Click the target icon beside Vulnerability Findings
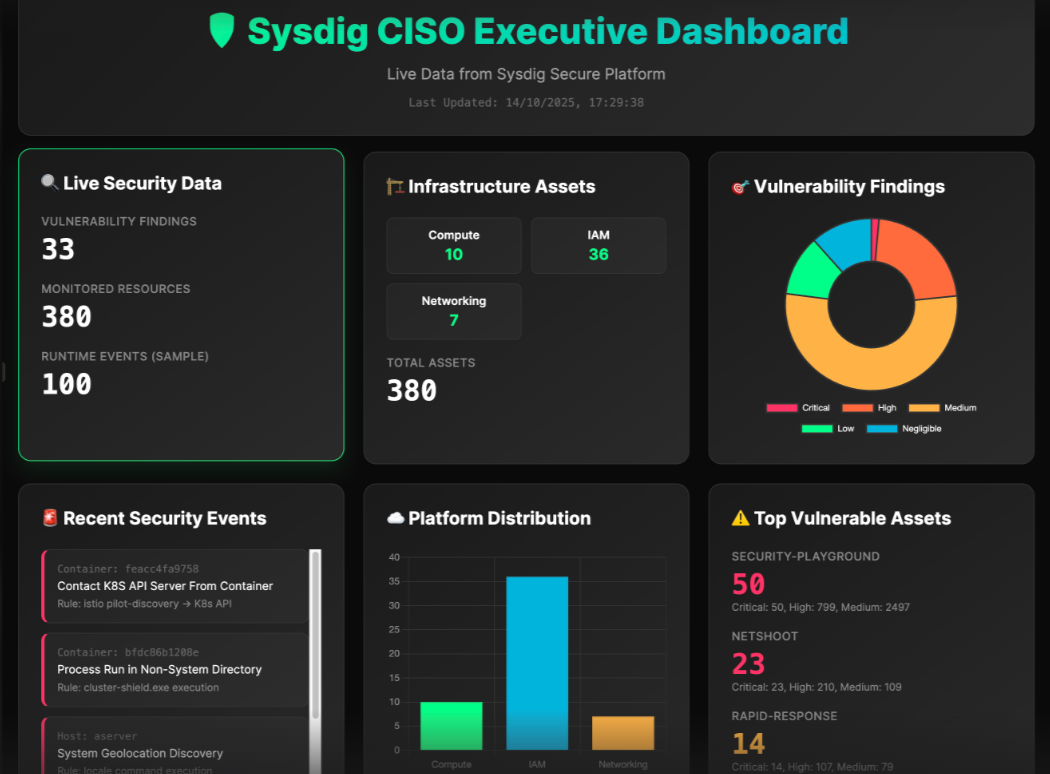The image size is (1050, 774). [741, 187]
